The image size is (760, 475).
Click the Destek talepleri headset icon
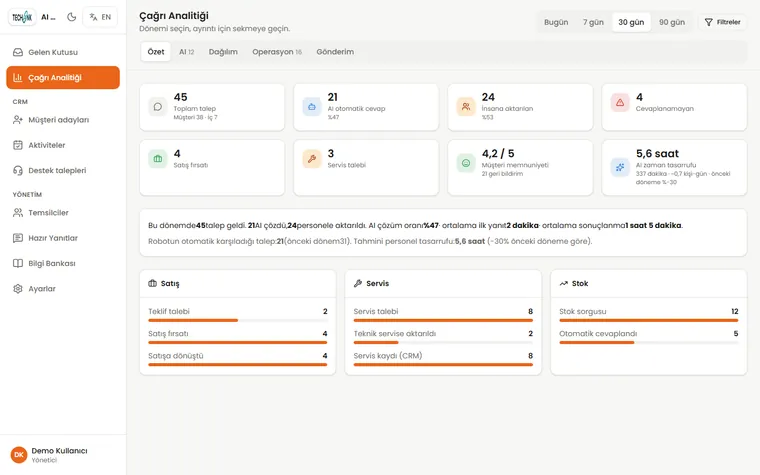click(18, 171)
